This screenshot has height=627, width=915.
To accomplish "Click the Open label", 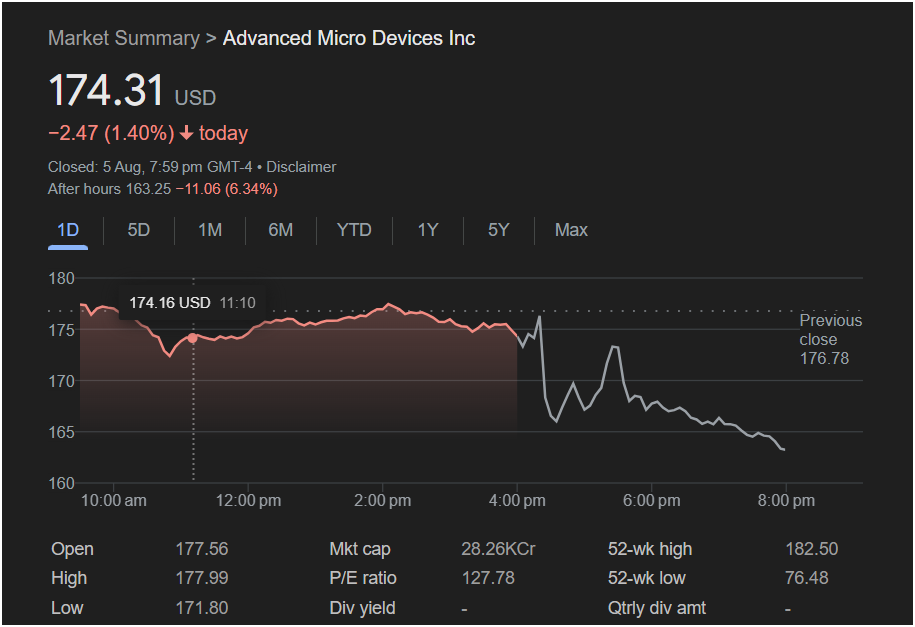I will tap(72, 549).
